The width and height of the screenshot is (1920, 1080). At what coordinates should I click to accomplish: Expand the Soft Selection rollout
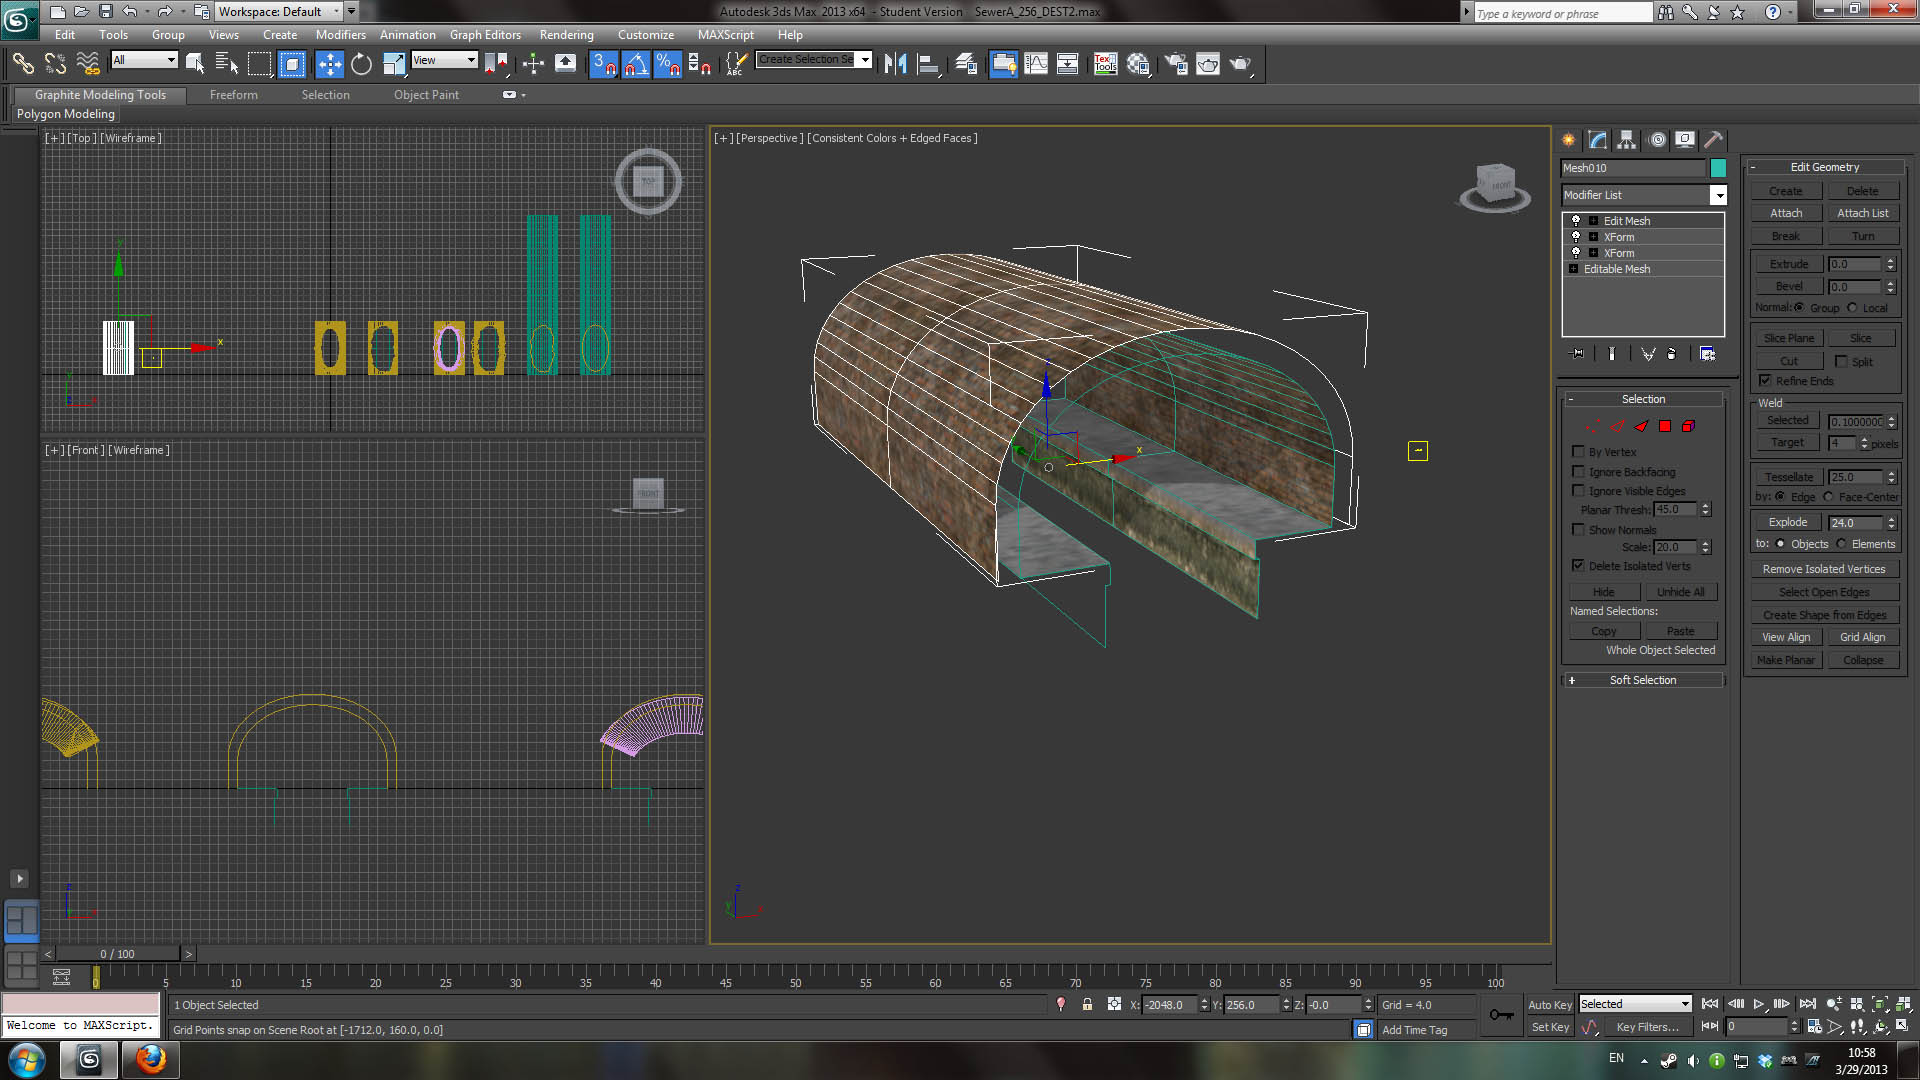point(1642,680)
